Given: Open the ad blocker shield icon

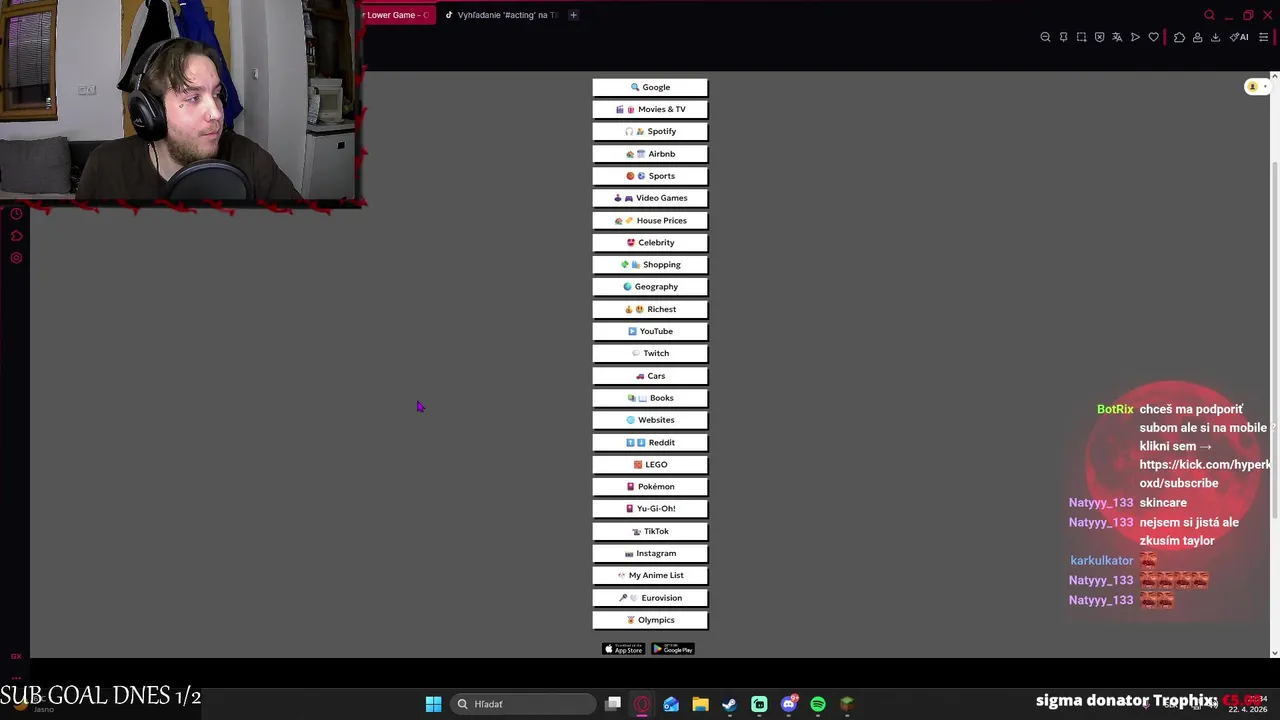Looking at the screenshot, I should pos(1099,37).
